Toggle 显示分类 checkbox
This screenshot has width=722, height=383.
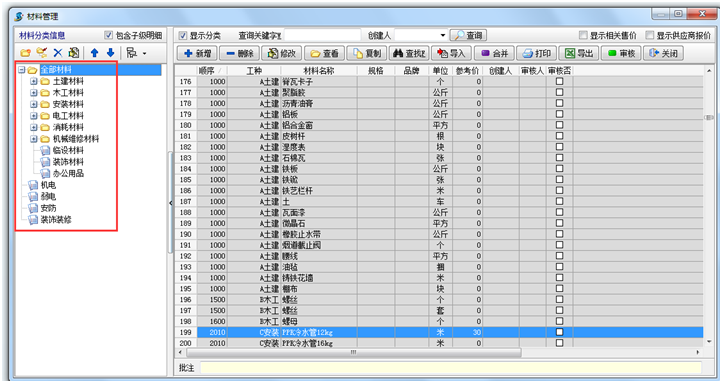pos(183,35)
